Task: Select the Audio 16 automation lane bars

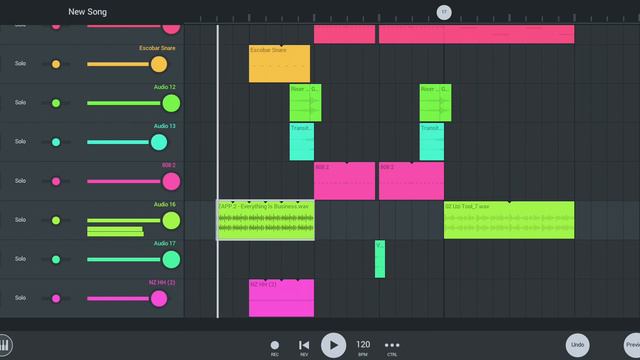Action: (116, 231)
